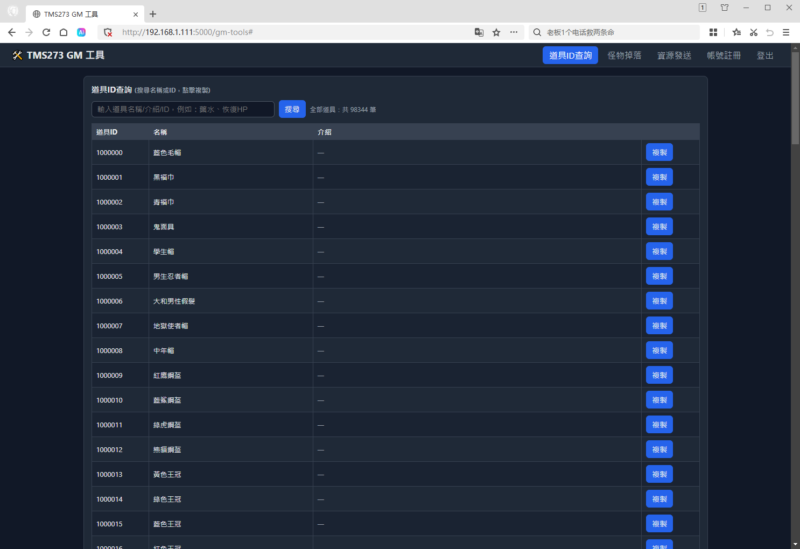The image size is (800, 549).
Task: Copy item 1000011 with its 複製 button
Action: (659, 425)
